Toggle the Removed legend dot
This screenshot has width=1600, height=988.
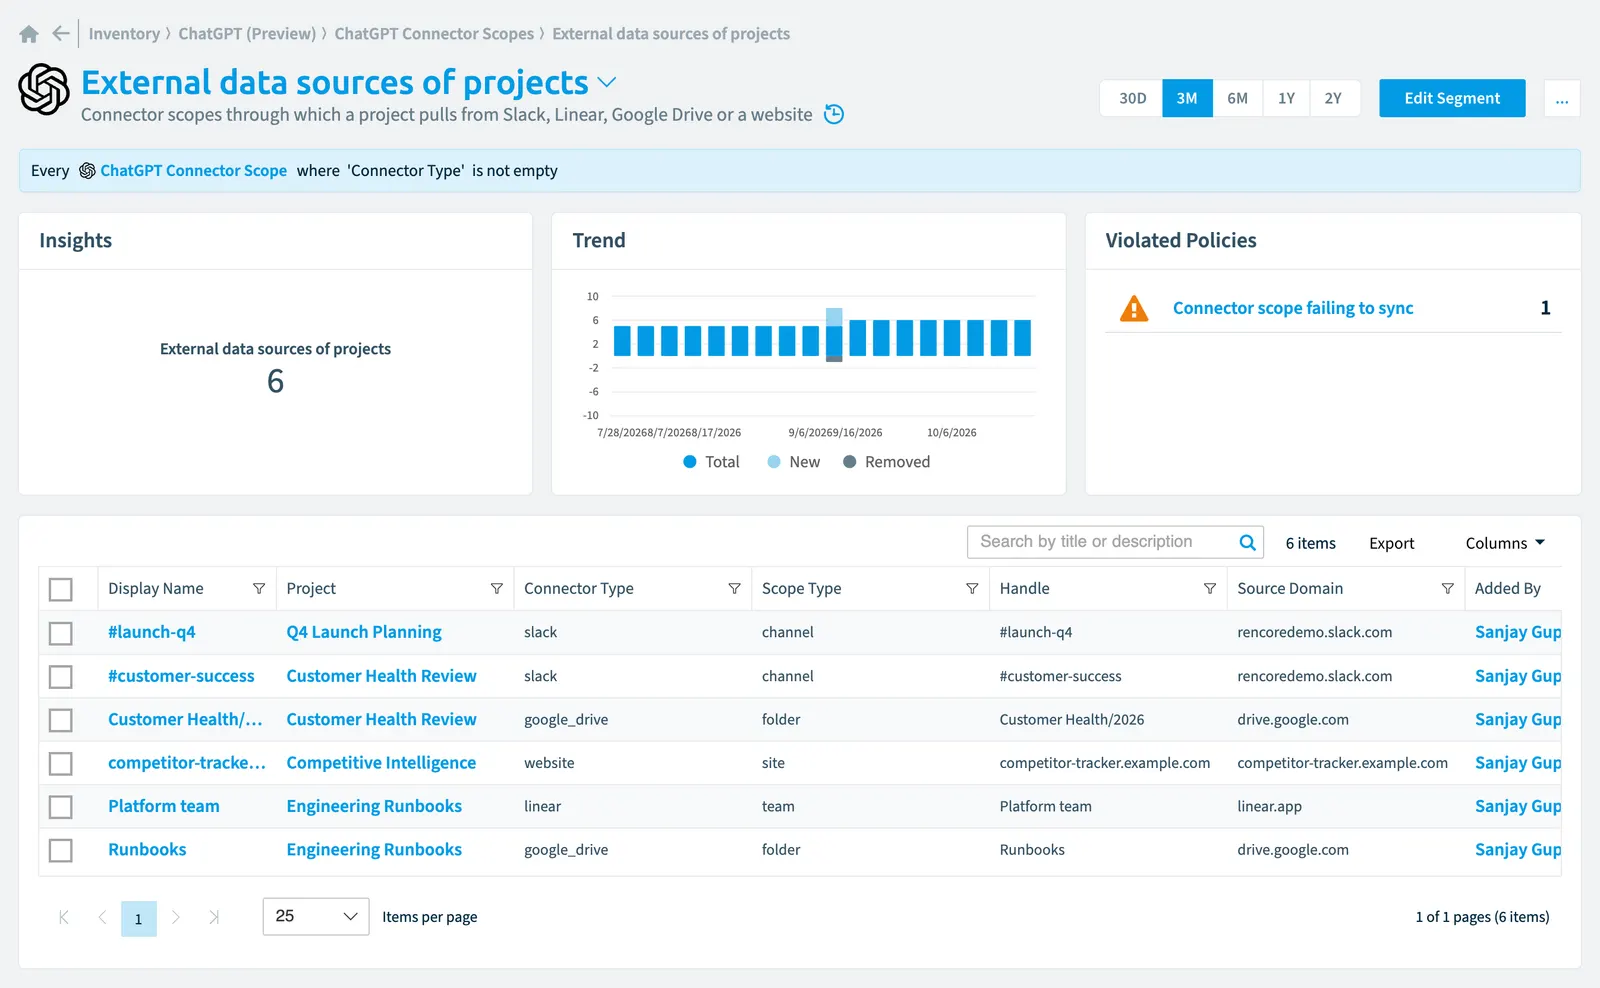coord(850,462)
